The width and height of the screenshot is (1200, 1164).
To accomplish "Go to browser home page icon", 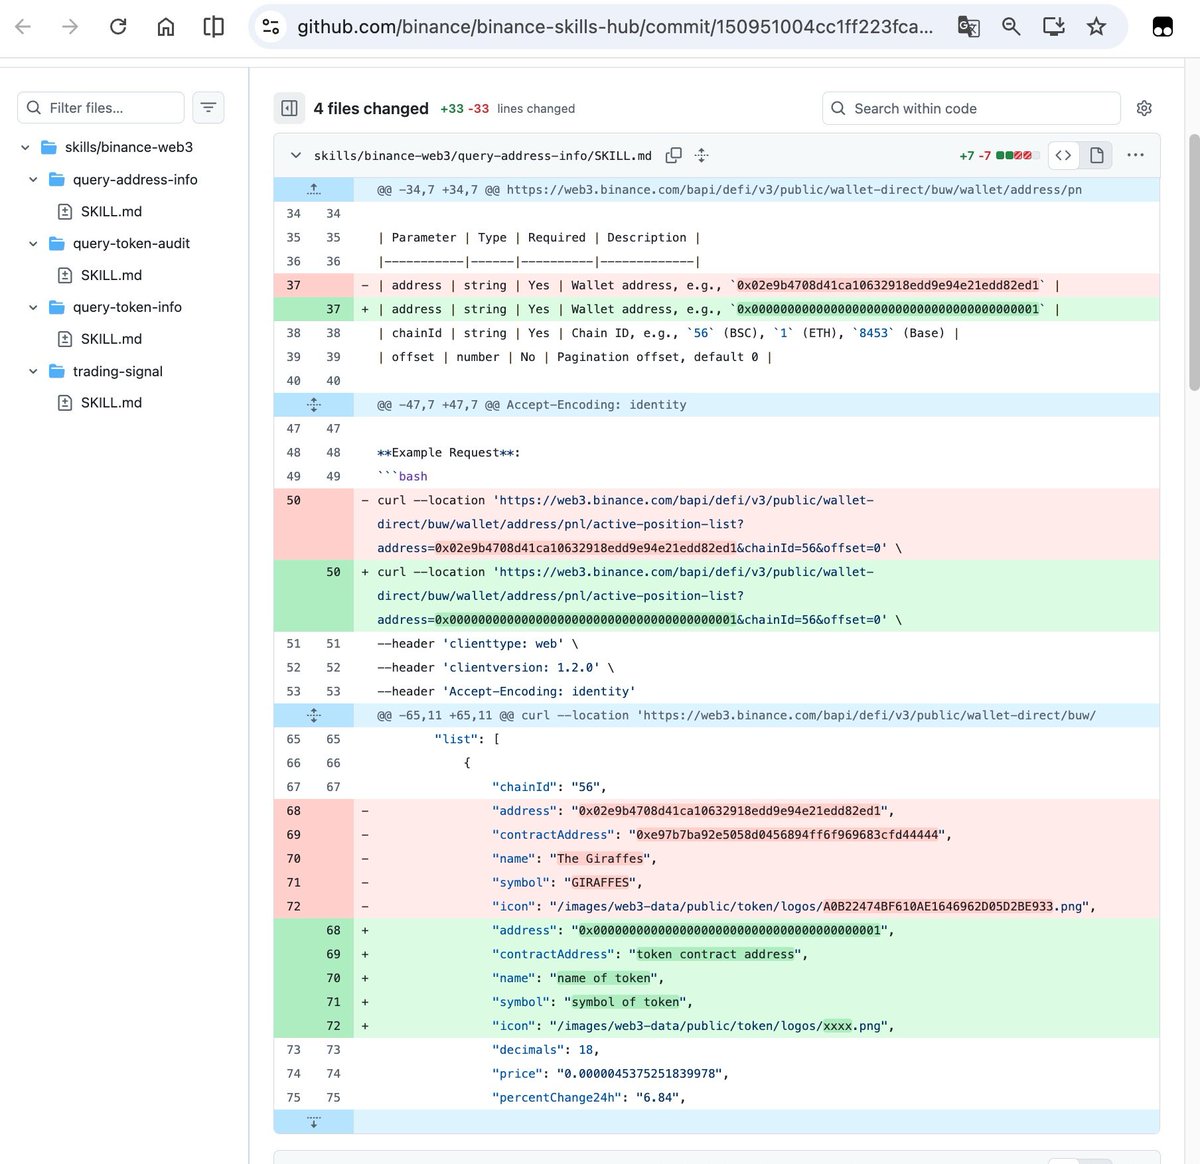I will pos(166,27).
